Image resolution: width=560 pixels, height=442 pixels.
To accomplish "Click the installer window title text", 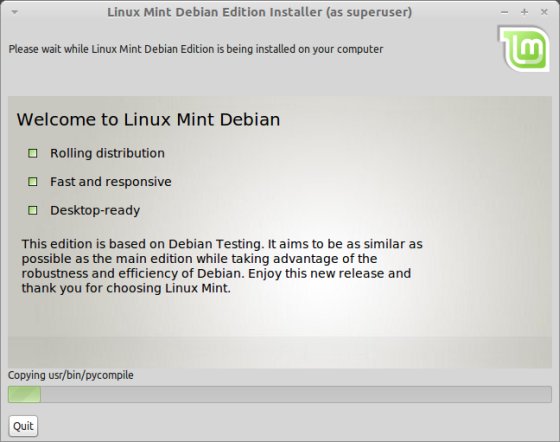I will click(x=260, y=12).
